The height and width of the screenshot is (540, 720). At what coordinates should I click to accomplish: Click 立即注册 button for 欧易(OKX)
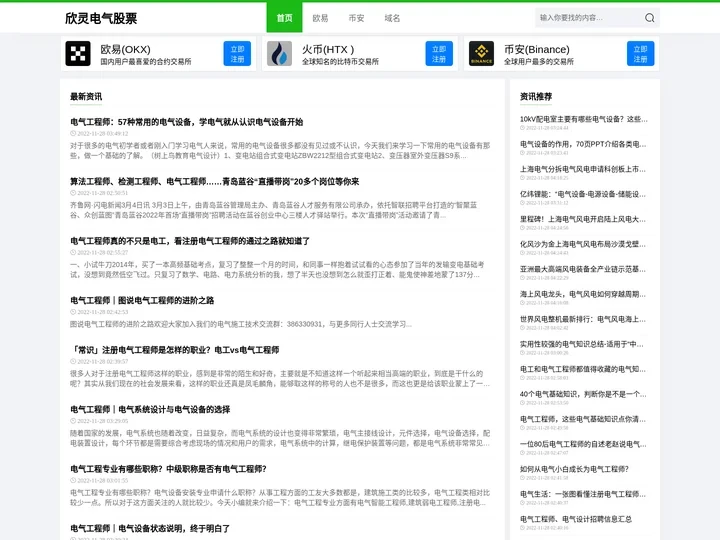coord(237,54)
